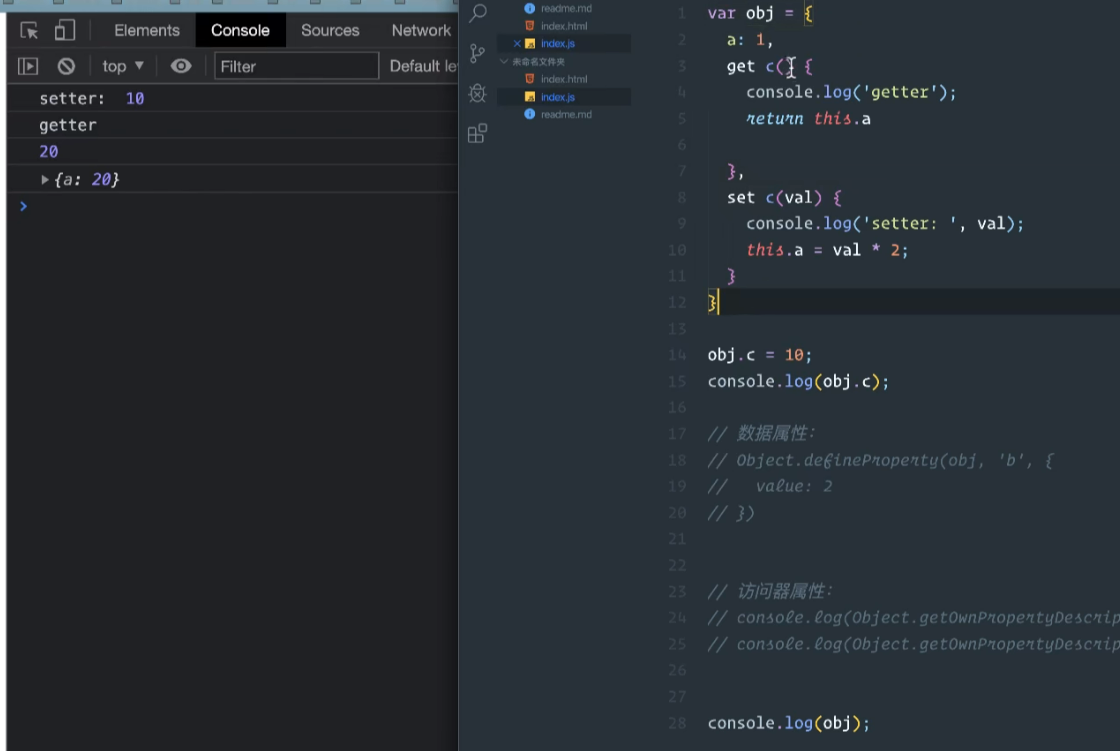Click the 'getter' console log row

[x=233, y=125]
